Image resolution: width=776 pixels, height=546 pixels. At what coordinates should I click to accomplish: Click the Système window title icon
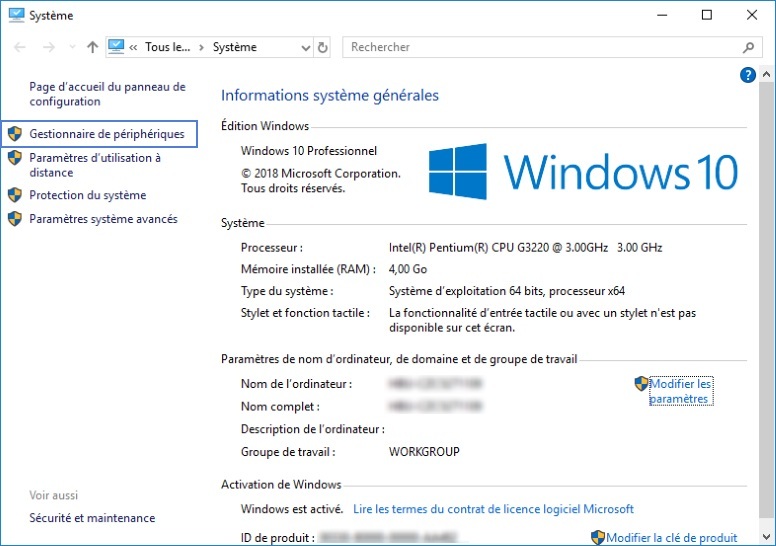coord(16,15)
